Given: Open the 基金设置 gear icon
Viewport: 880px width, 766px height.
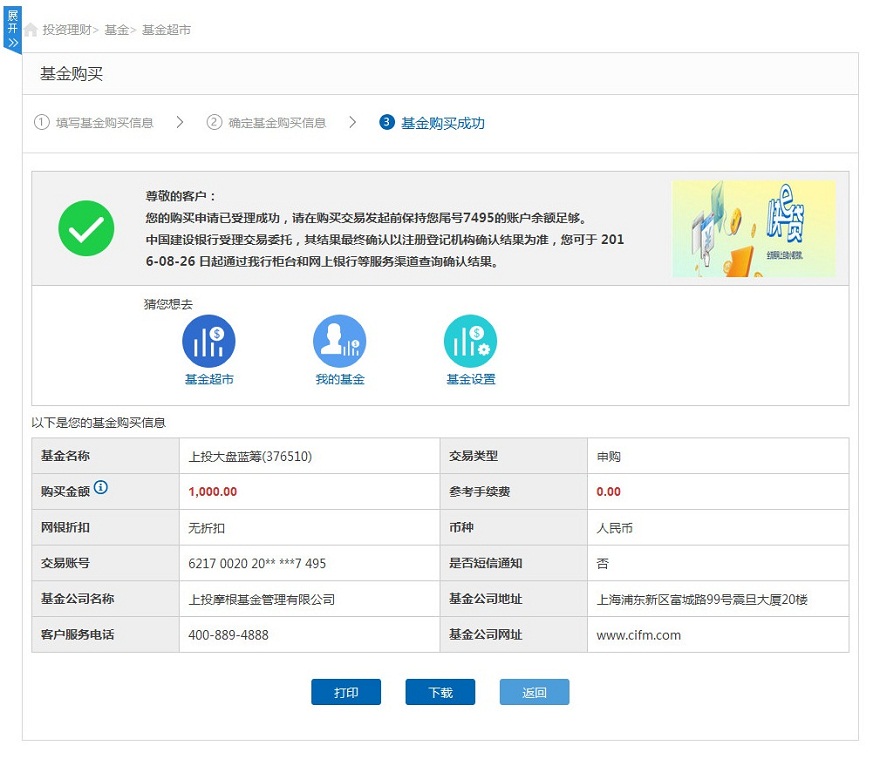Looking at the screenshot, I should 470,341.
